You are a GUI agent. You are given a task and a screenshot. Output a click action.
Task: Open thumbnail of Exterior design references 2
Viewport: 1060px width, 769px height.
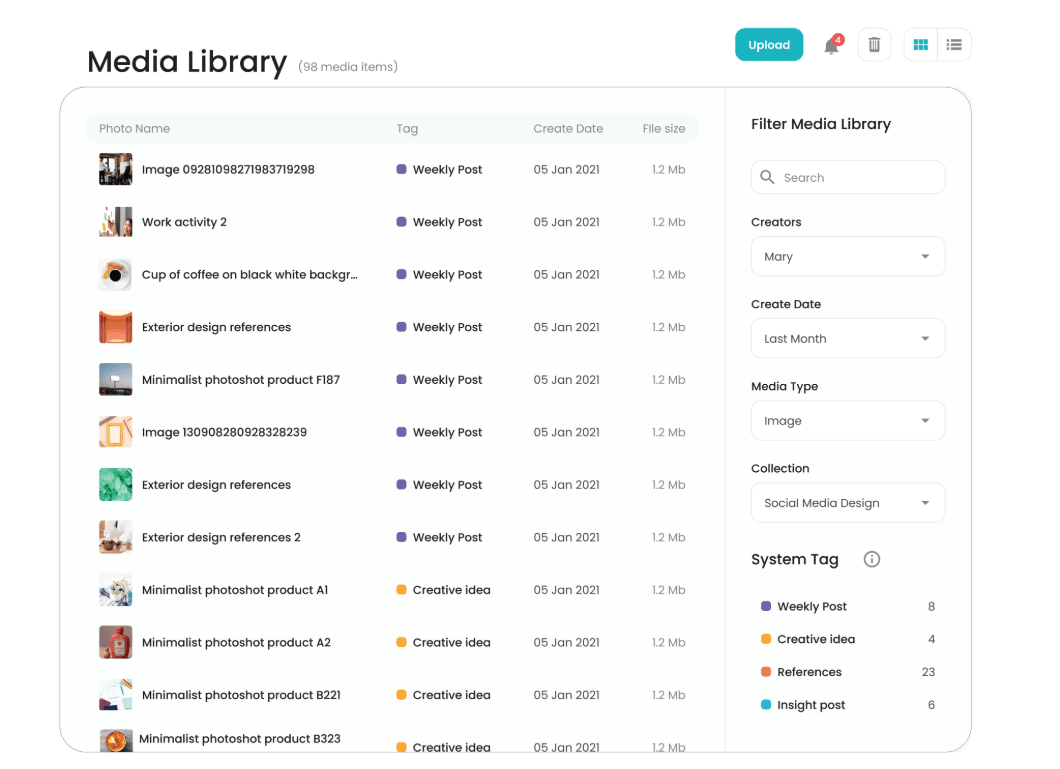(x=116, y=537)
